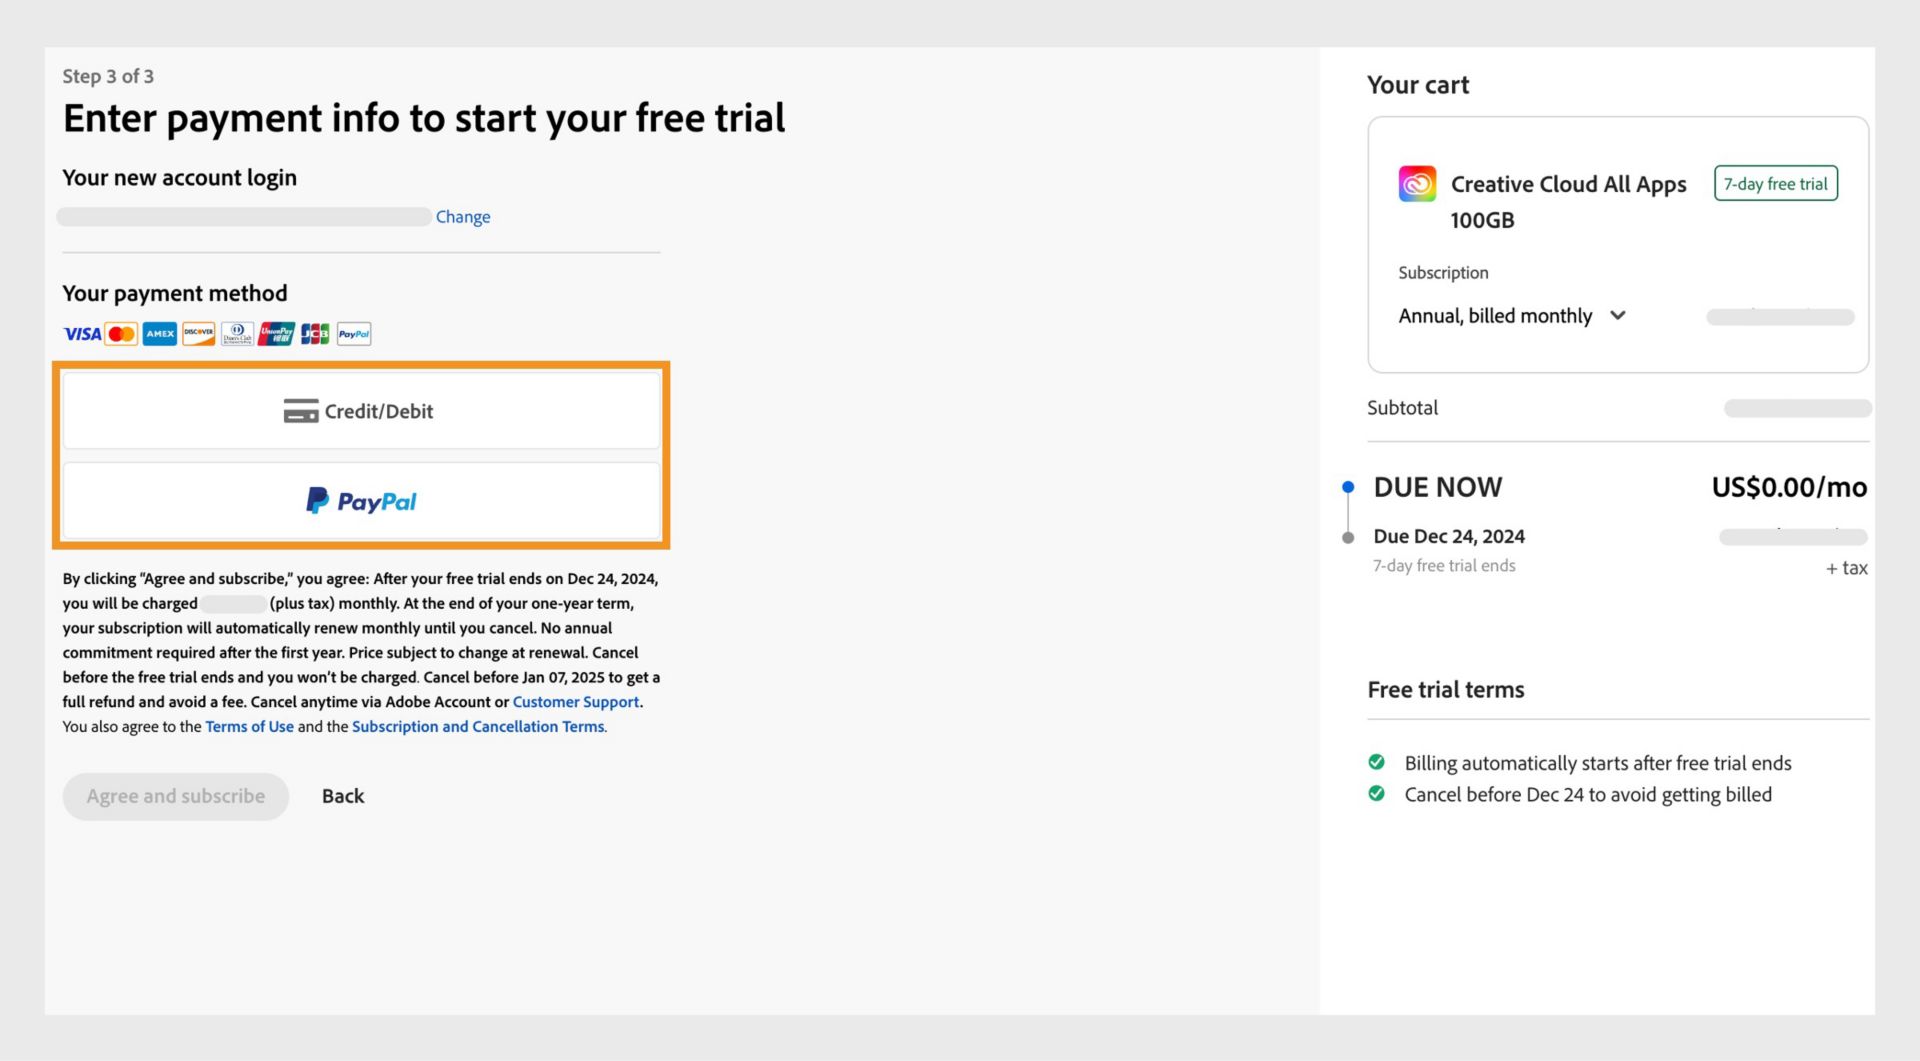Change the account login email
1920x1061 pixels.
[x=463, y=217]
